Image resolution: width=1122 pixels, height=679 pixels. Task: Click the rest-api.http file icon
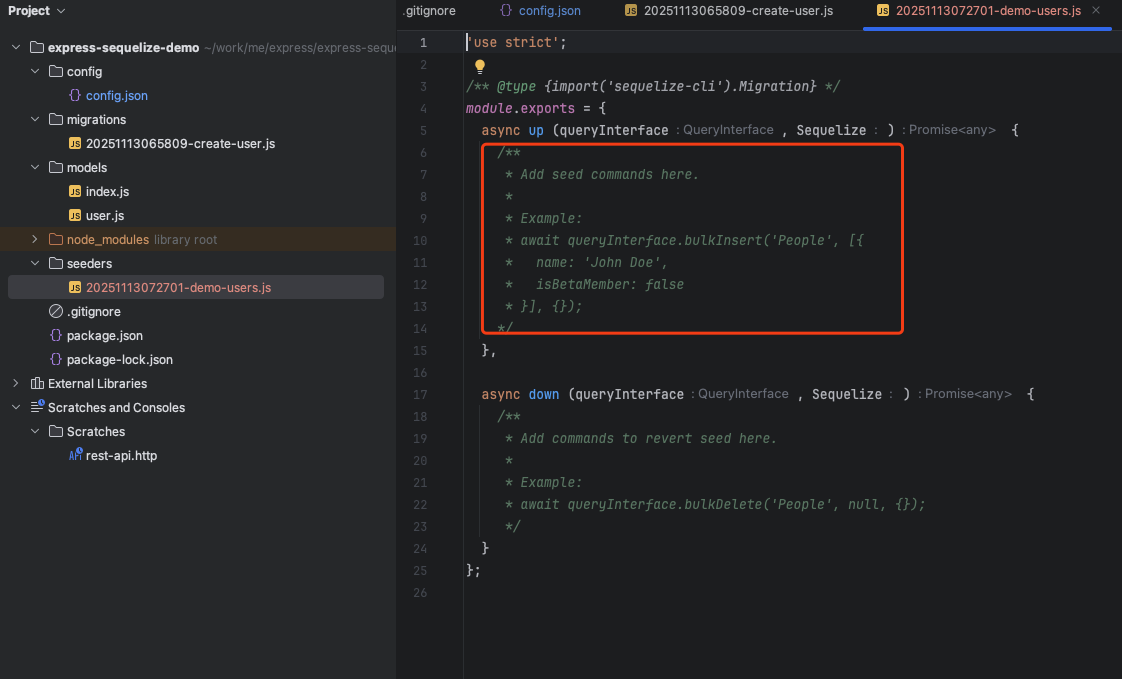(75, 455)
